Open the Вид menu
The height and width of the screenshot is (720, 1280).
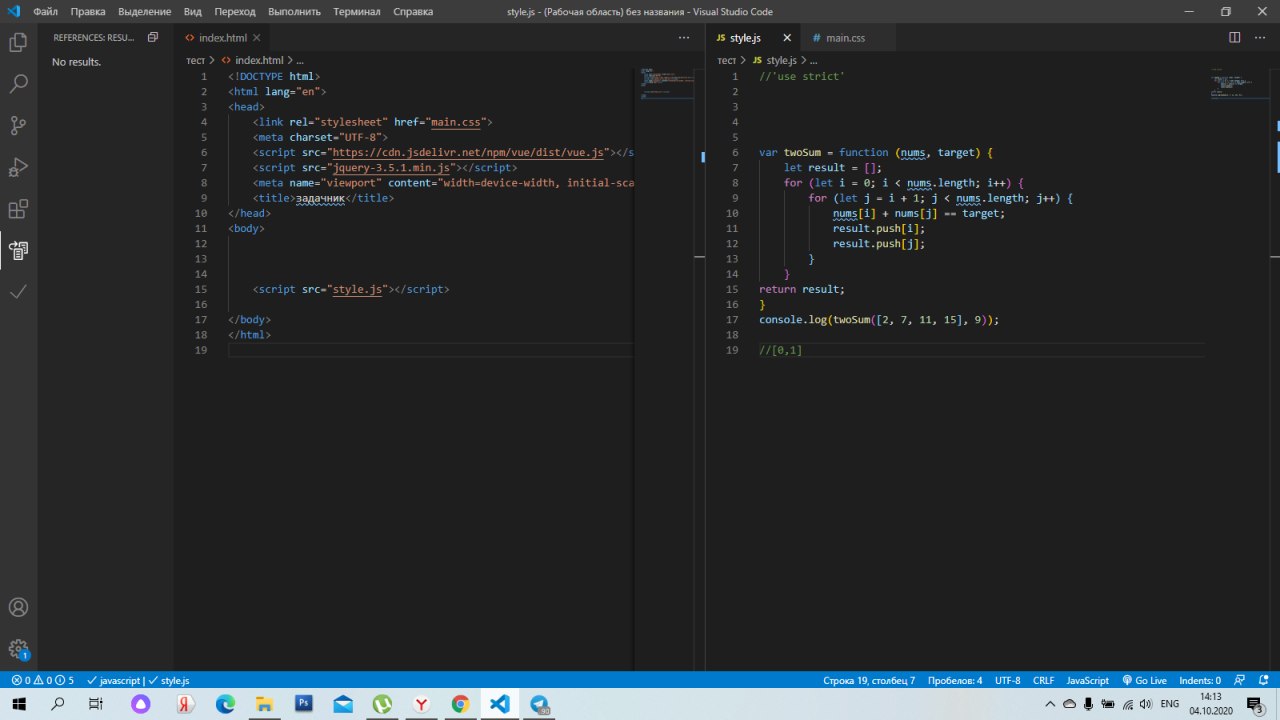click(193, 12)
